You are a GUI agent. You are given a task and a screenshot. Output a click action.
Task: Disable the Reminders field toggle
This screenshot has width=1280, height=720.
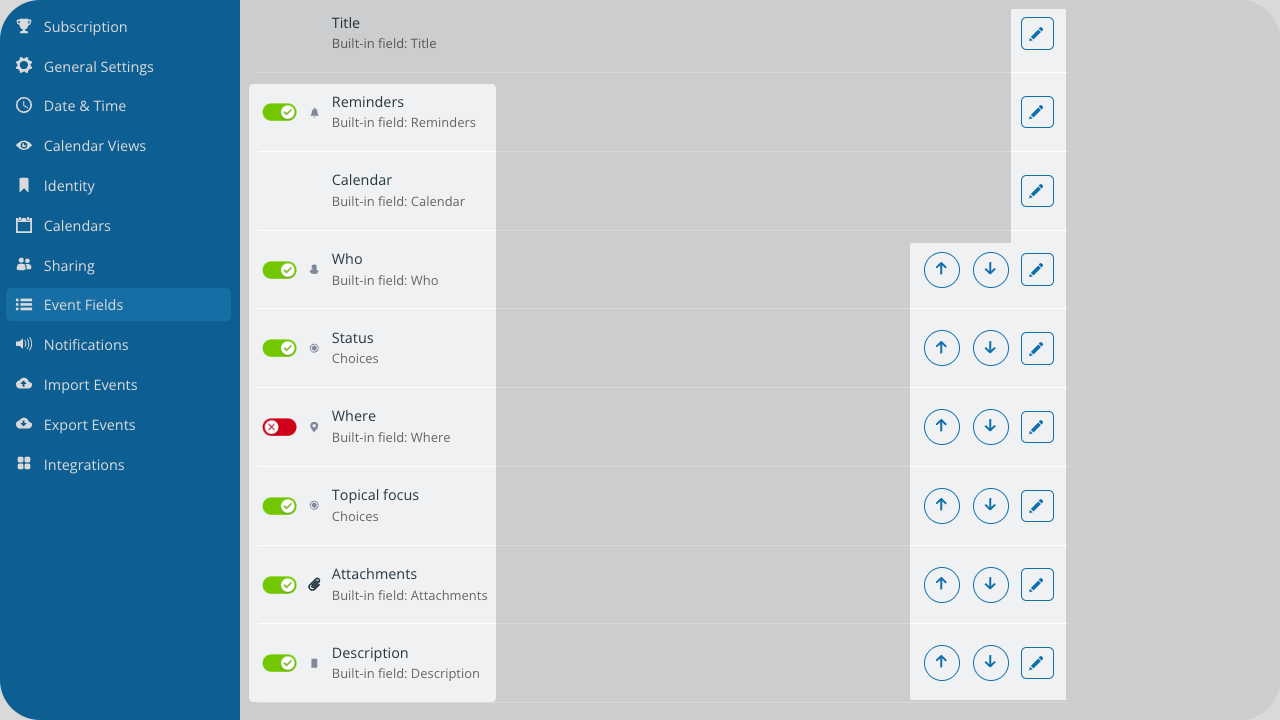click(x=279, y=112)
